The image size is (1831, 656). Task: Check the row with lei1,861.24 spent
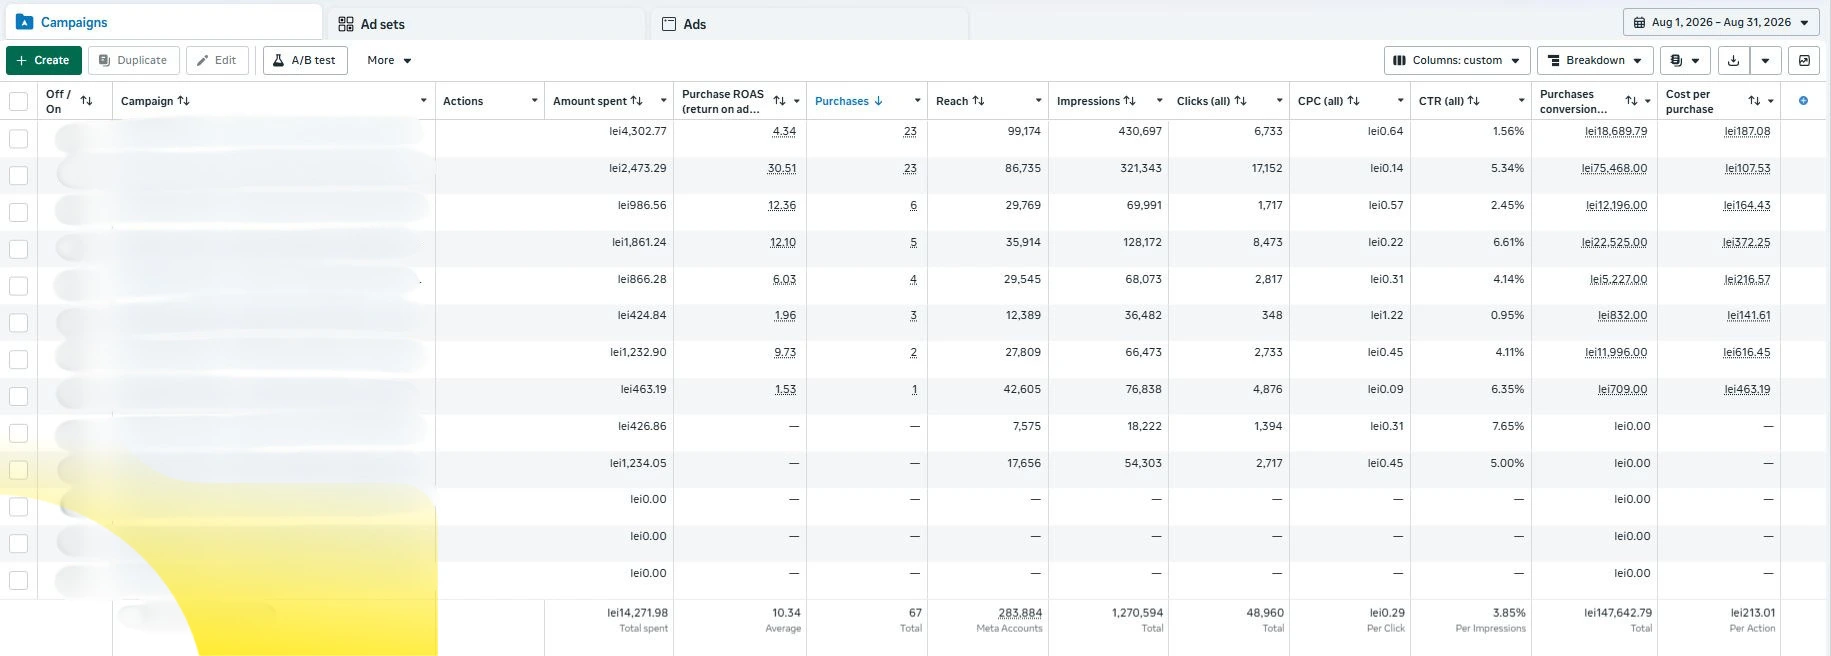pos(18,249)
